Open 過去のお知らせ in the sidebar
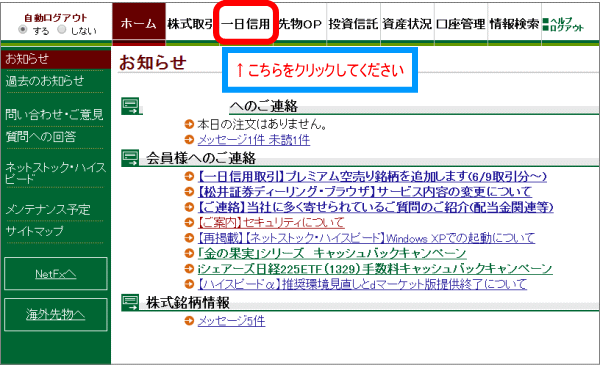This screenshot has width=600, height=365. (x=45, y=81)
